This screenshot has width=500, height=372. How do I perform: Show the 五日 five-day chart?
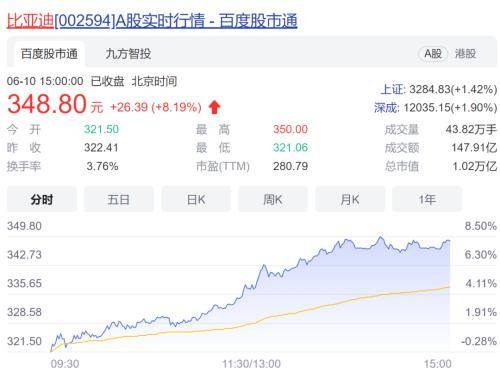119,200
